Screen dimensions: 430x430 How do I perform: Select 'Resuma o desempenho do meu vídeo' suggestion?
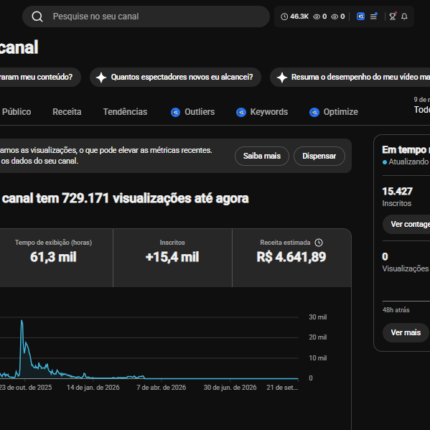point(350,77)
